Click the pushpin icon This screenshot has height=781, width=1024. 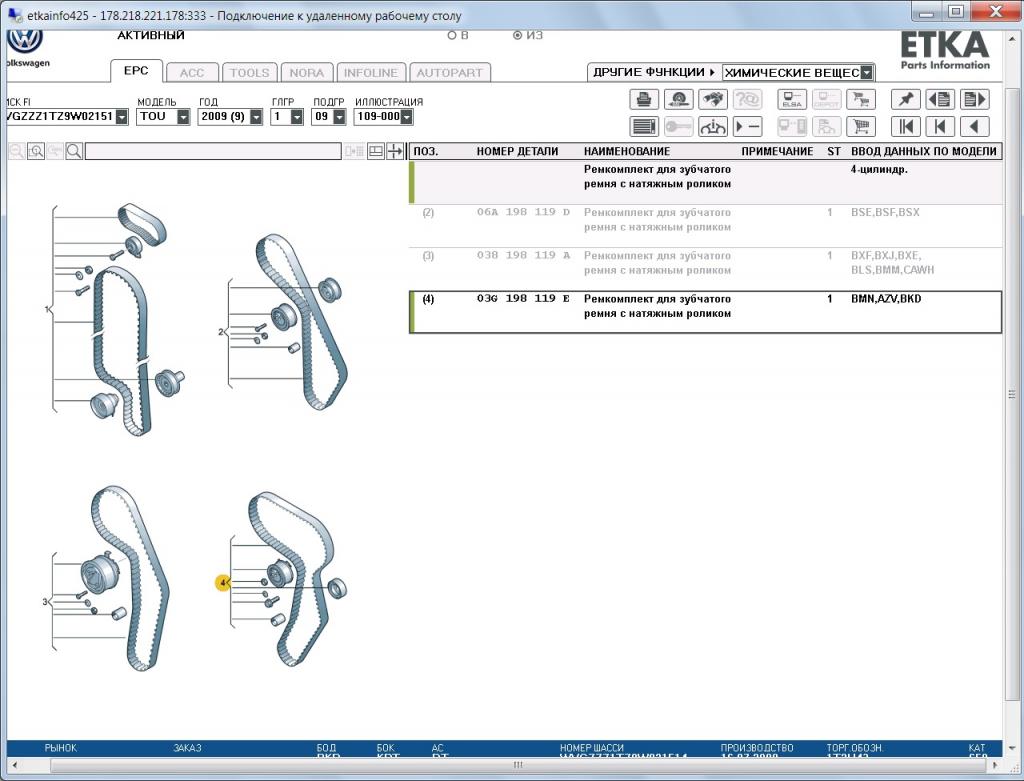[906, 99]
